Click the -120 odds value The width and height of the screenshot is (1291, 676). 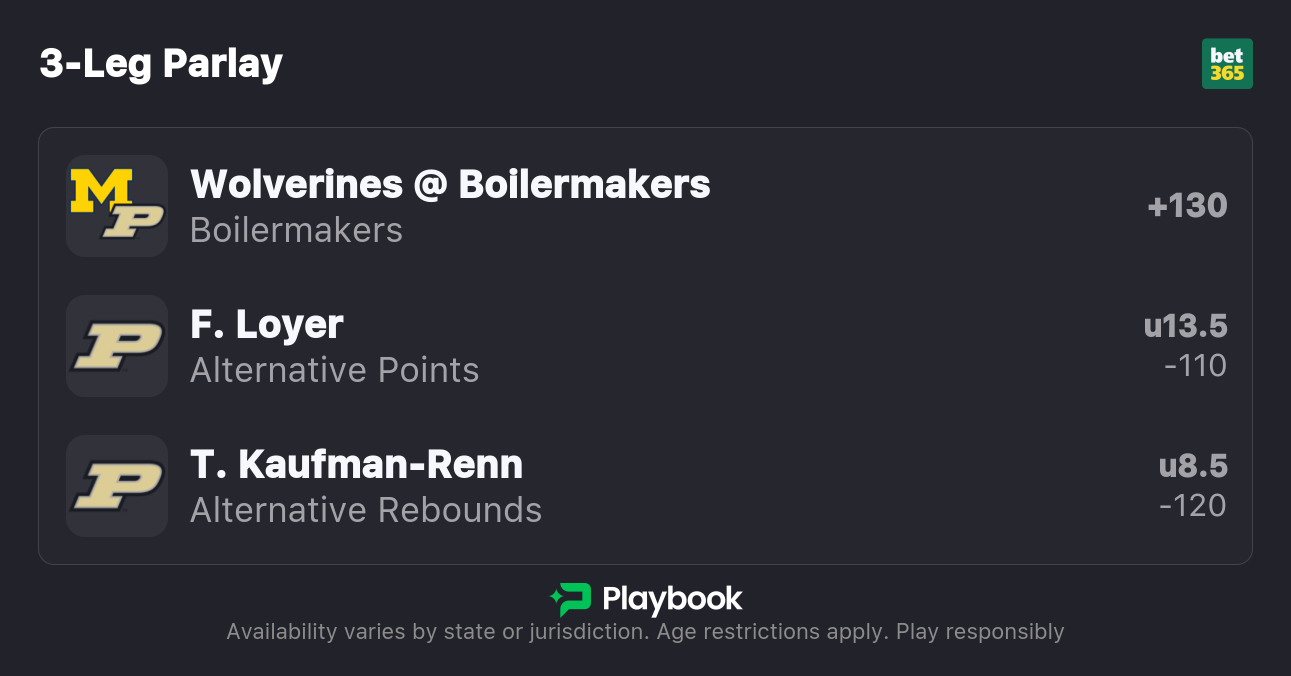coord(1192,506)
